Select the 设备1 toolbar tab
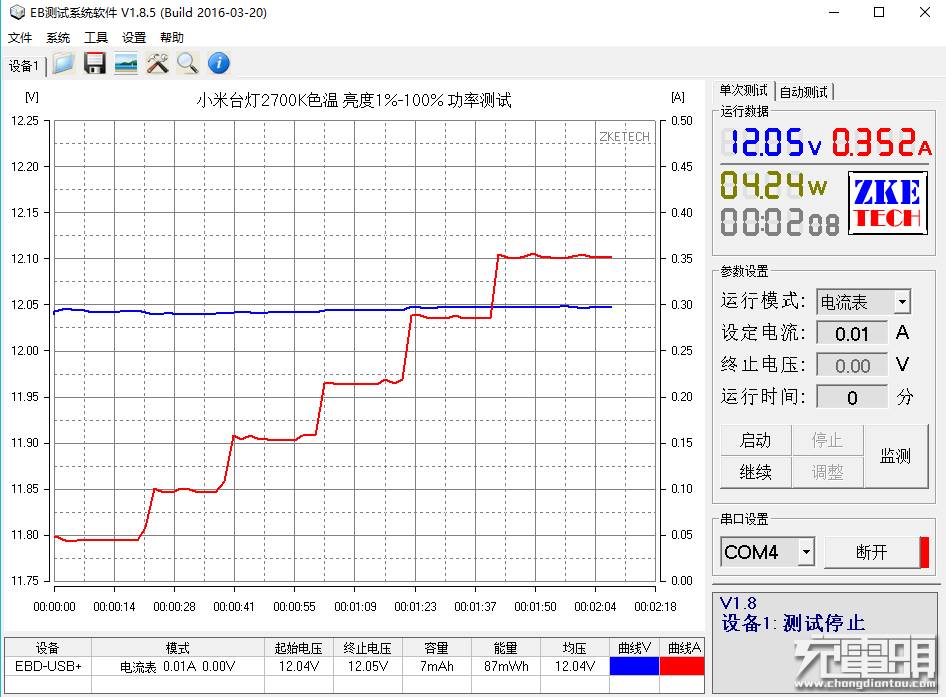 24,65
